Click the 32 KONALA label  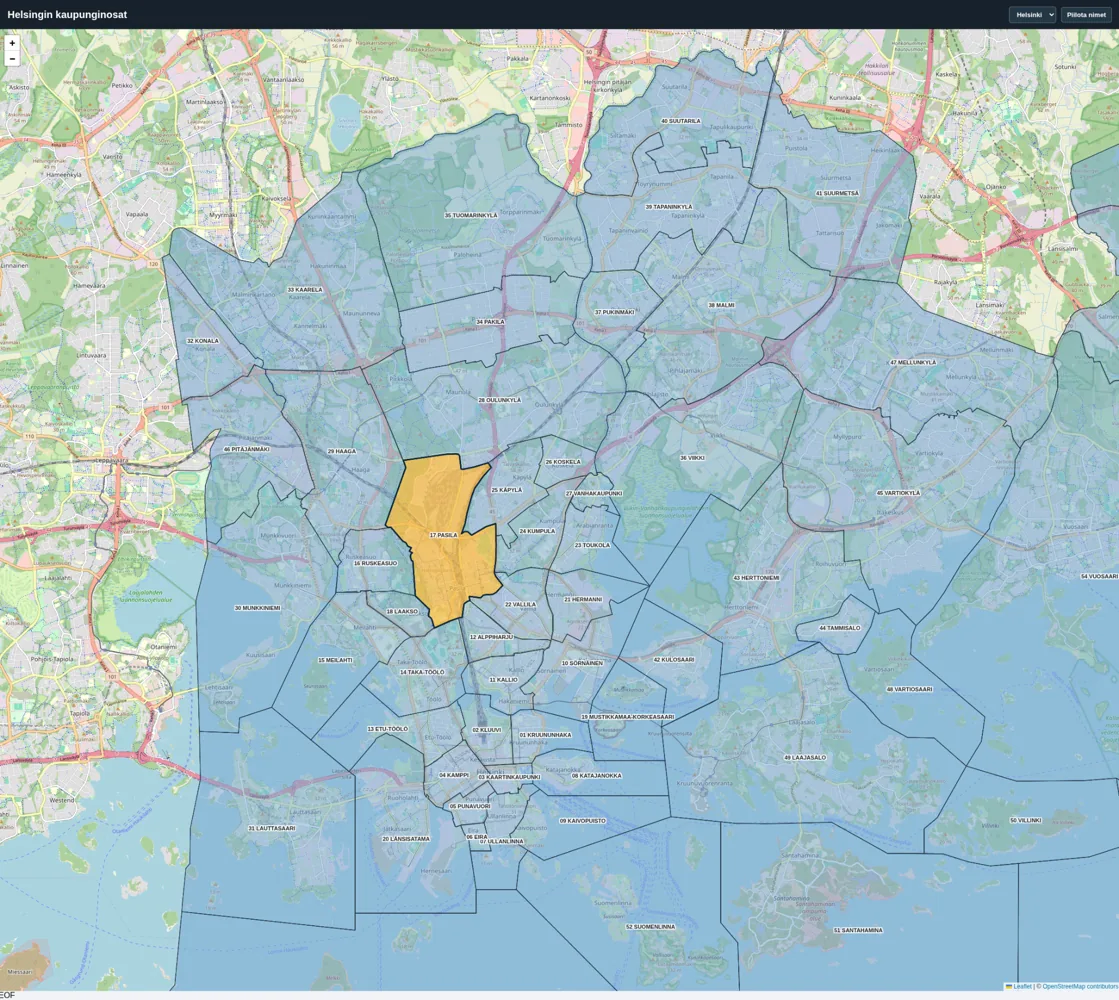(203, 340)
